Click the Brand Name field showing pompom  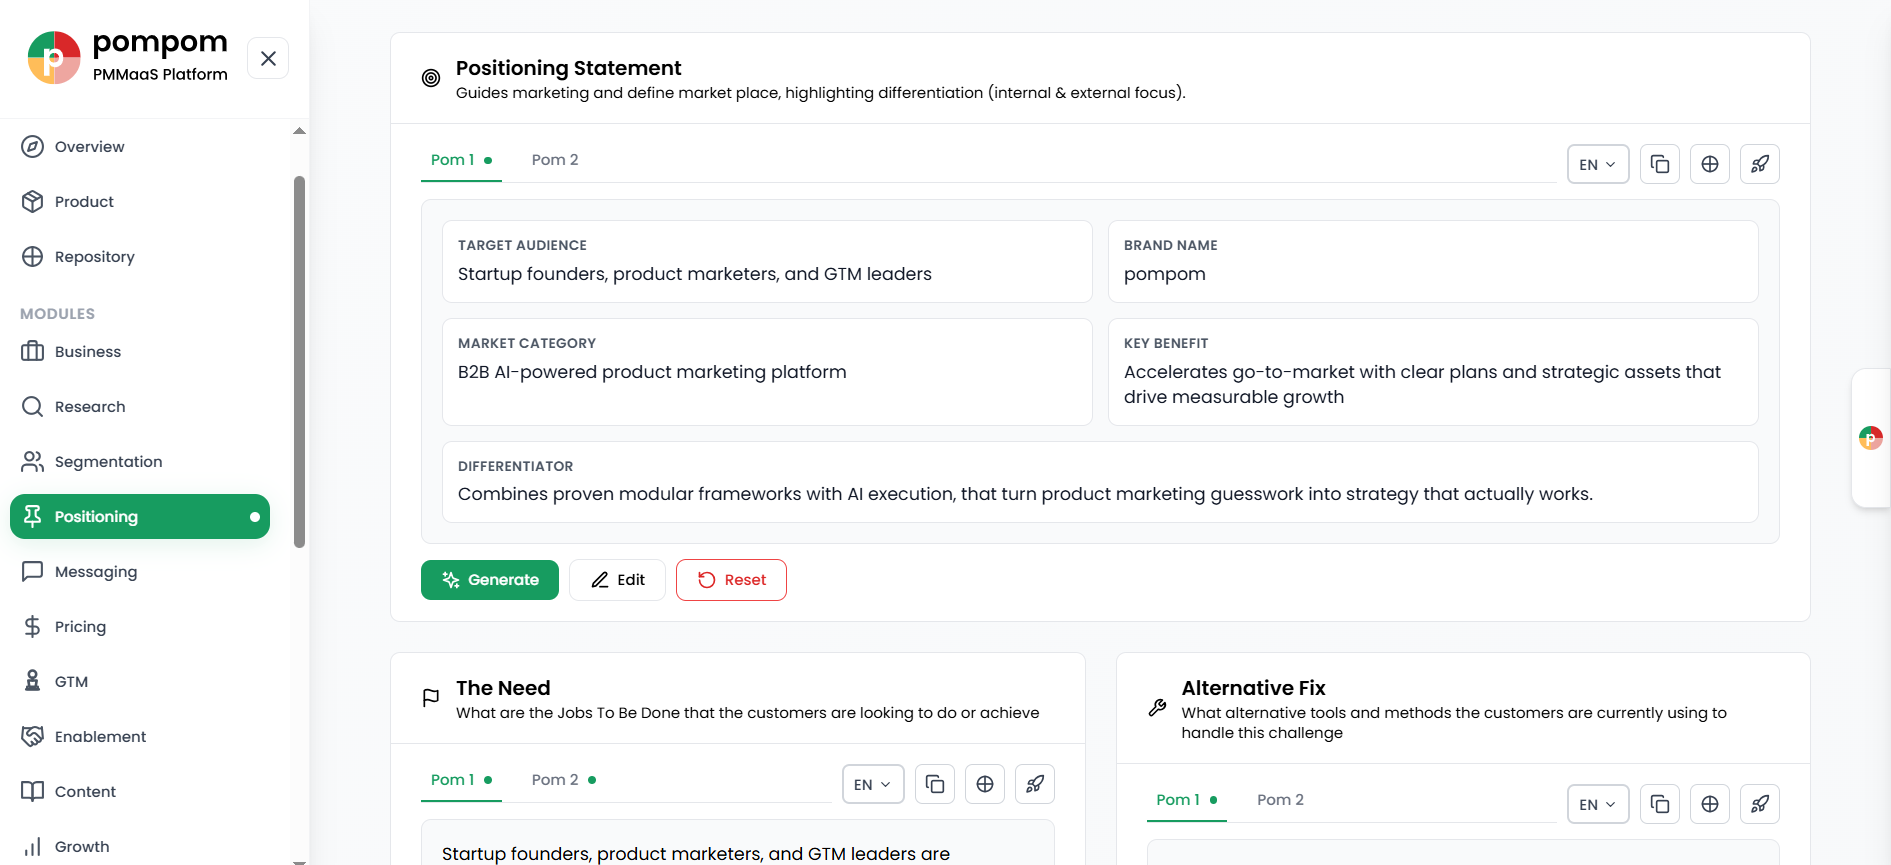(x=1433, y=262)
